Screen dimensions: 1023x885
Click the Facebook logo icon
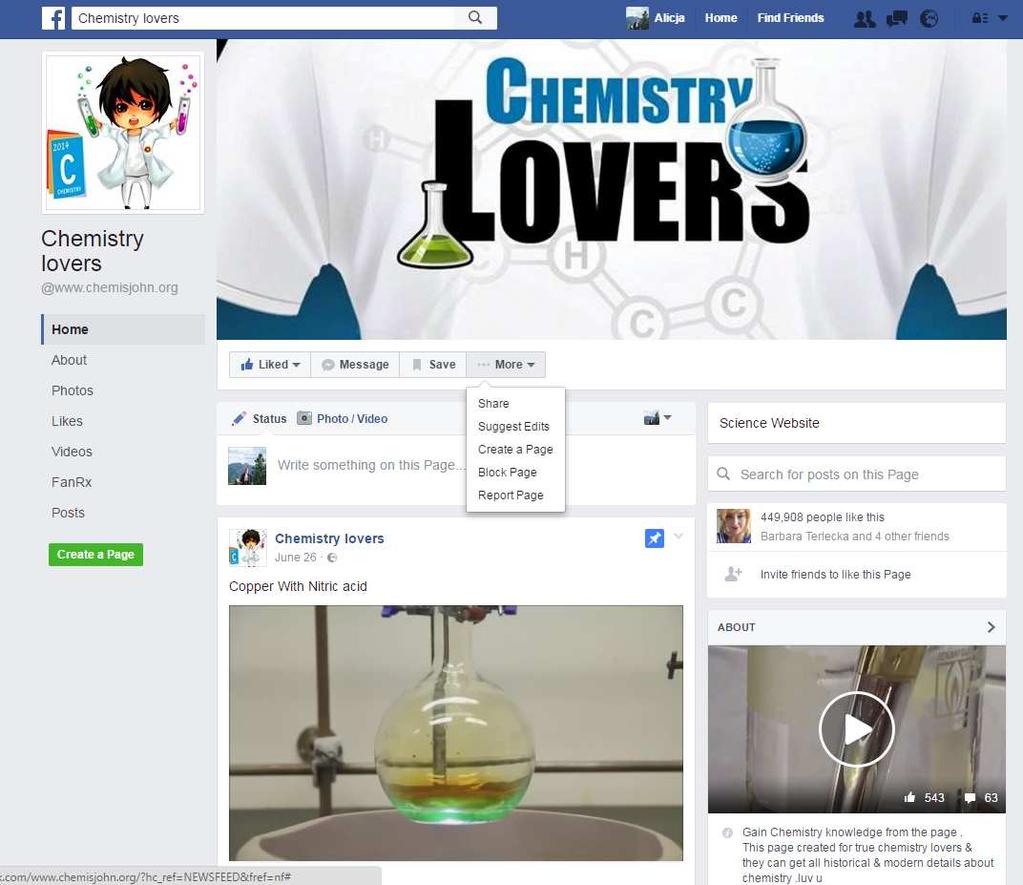click(53, 18)
